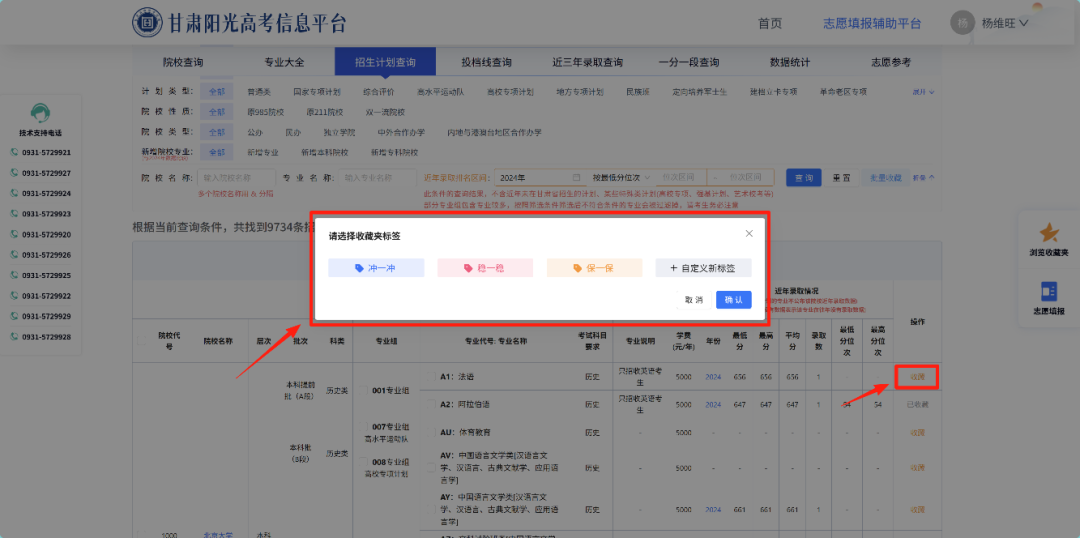Choose the pink 稳一稳 tag
The width and height of the screenshot is (1080, 538).
(x=485, y=268)
